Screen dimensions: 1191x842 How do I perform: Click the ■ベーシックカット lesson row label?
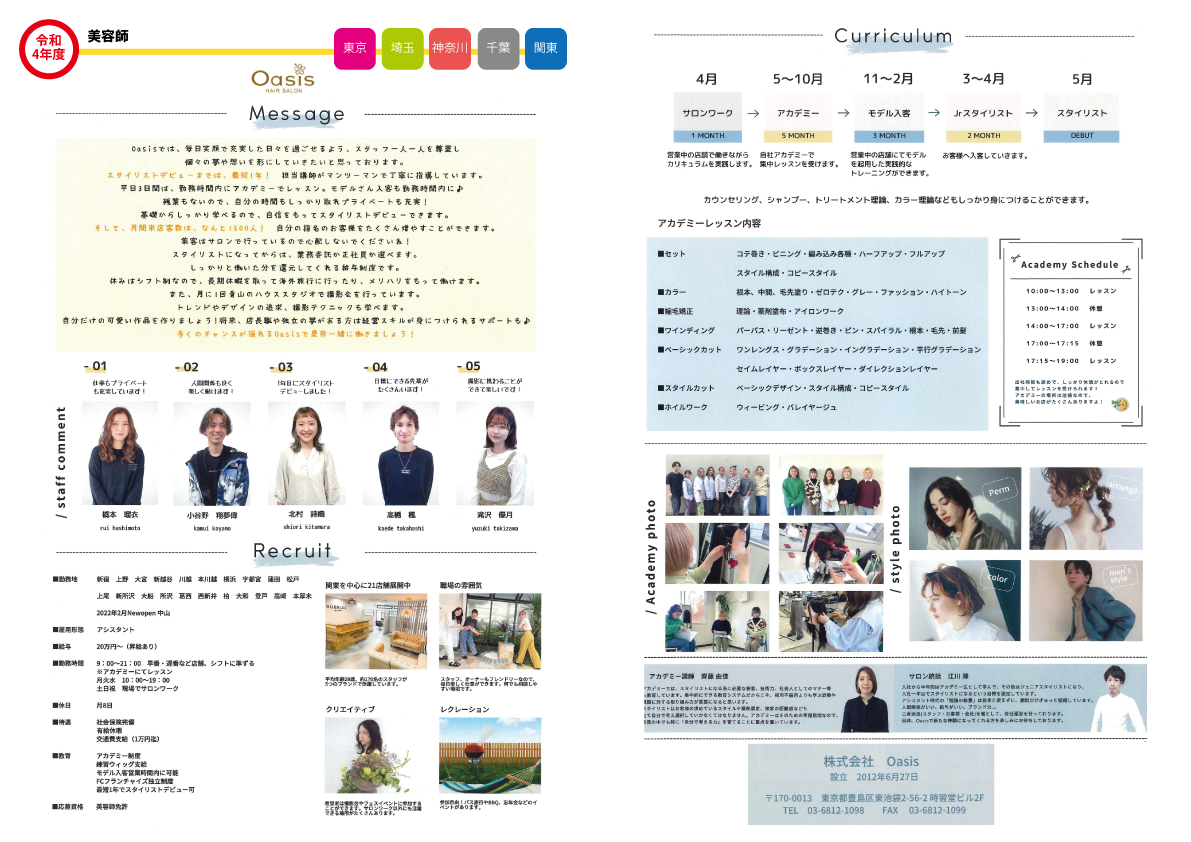(689, 350)
